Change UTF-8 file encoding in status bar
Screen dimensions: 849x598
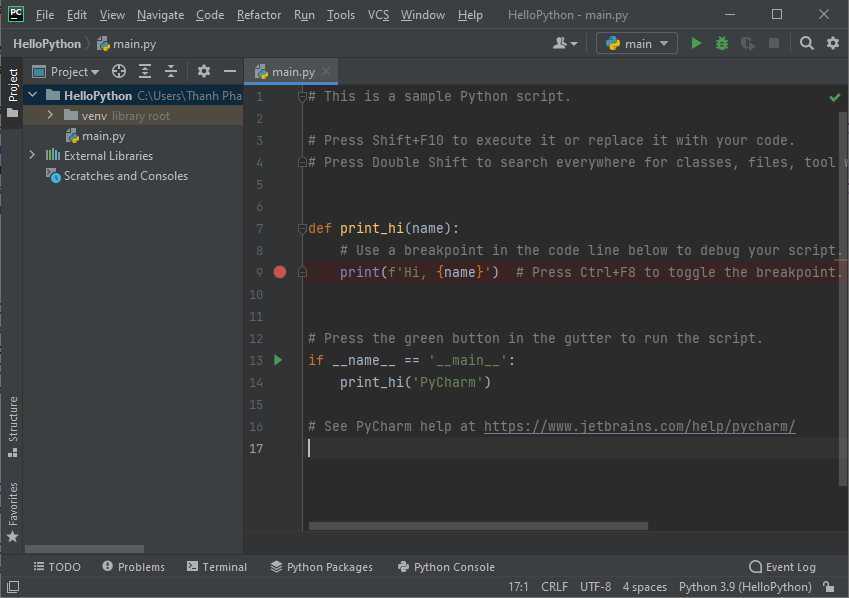point(596,587)
